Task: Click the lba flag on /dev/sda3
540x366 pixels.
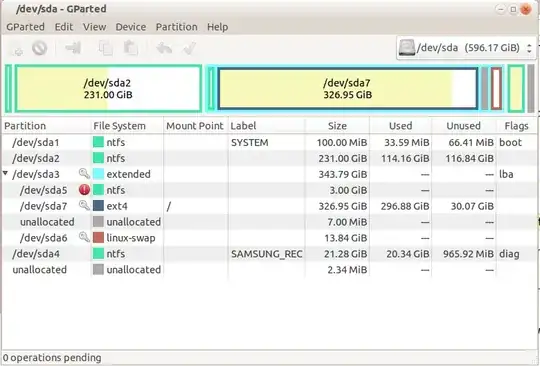Action: click(x=506, y=174)
